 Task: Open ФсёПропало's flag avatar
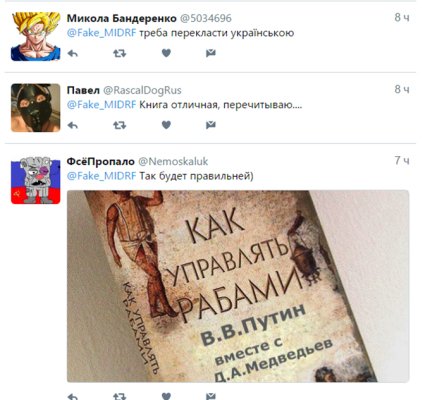(35, 179)
